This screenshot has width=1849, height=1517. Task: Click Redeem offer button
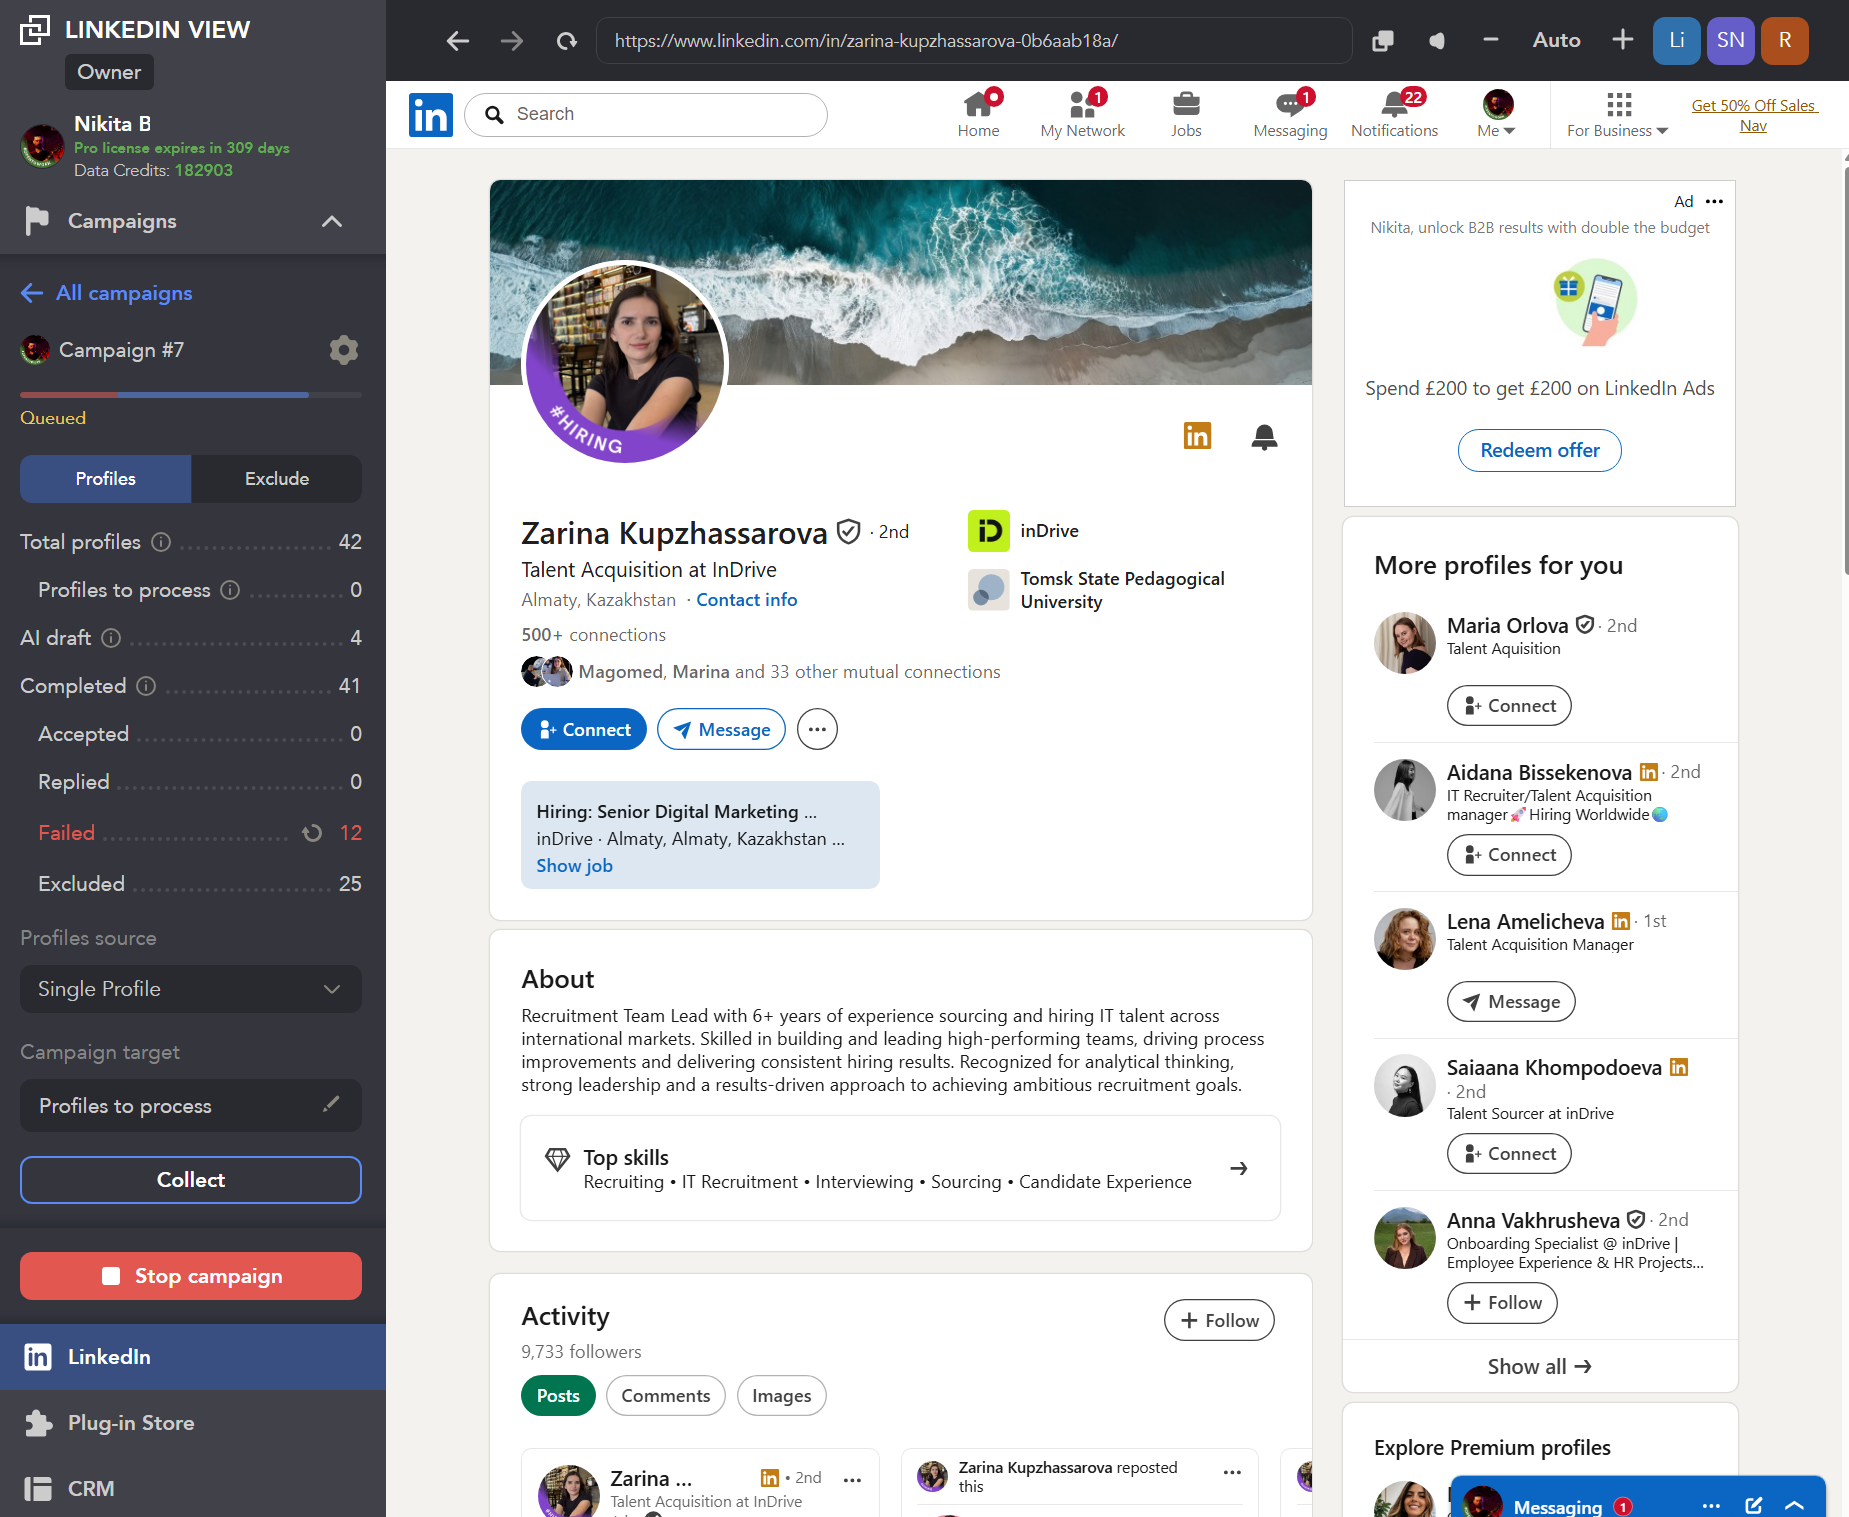pos(1539,450)
